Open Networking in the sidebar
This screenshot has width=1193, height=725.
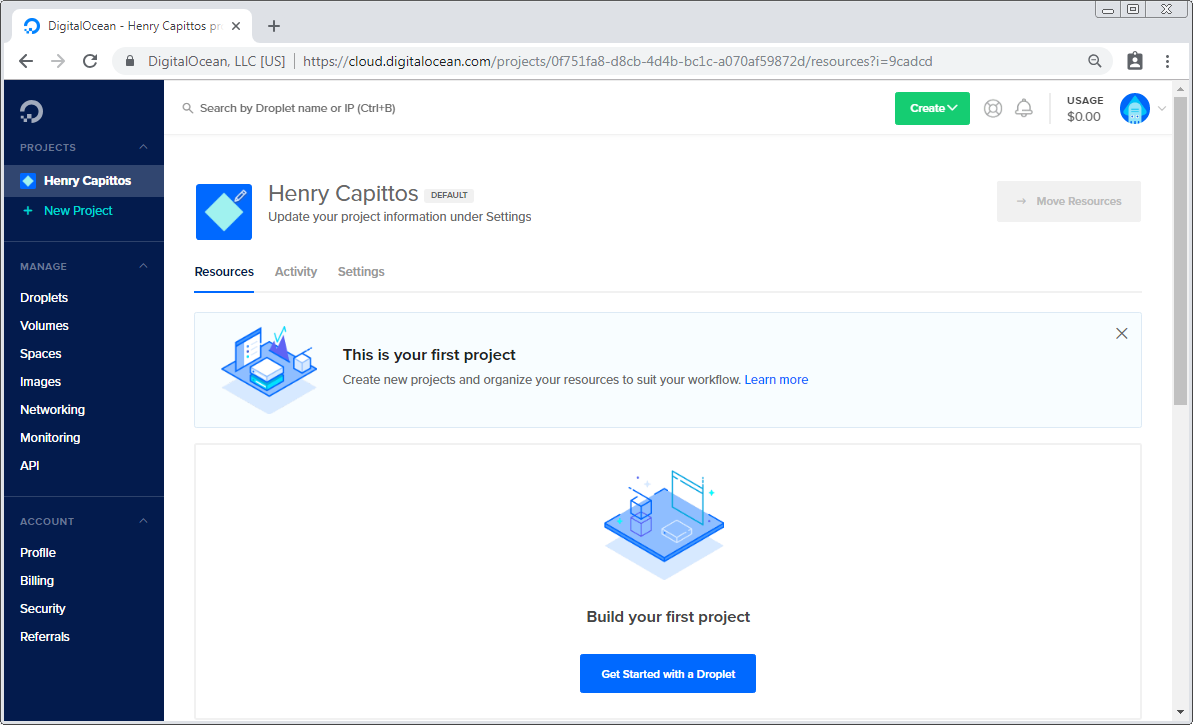[x=52, y=409]
